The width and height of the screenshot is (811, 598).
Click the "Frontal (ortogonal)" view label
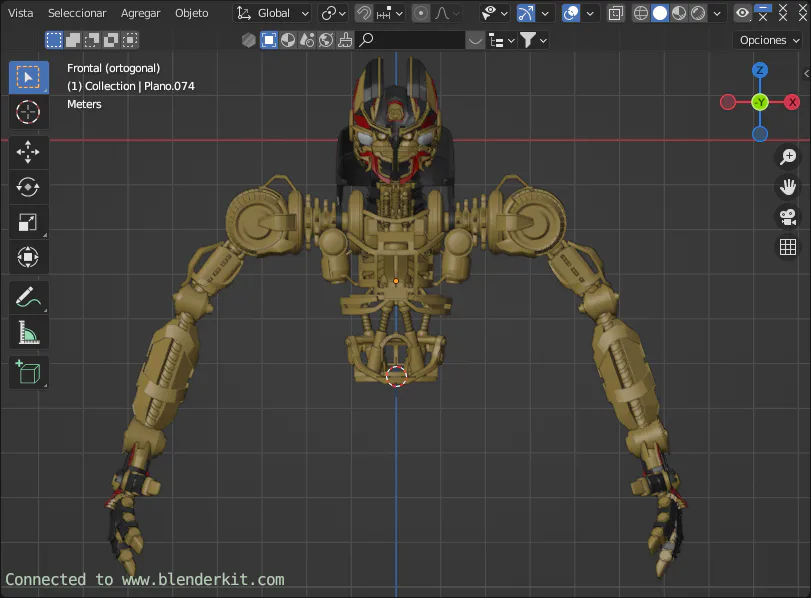click(x=114, y=68)
